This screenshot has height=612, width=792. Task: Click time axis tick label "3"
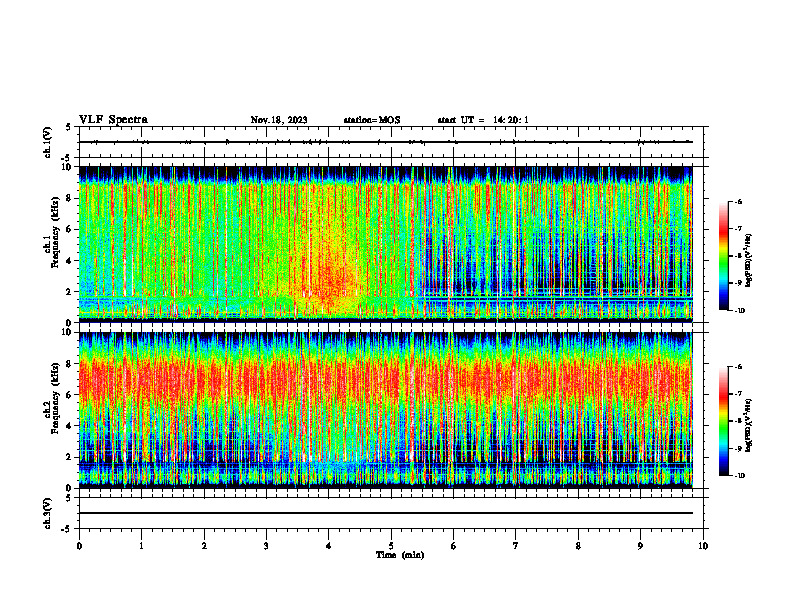tap(266, 546)
